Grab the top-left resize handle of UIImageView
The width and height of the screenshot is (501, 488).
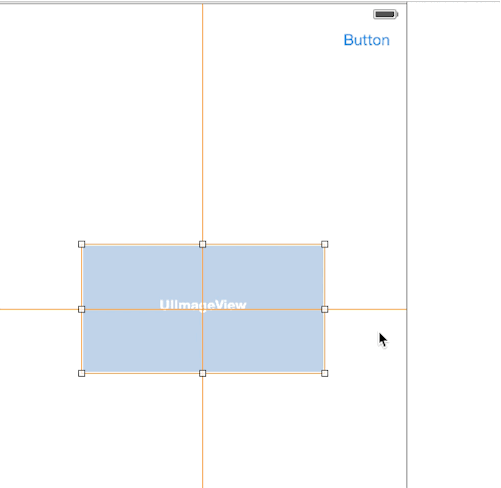pos(82,244)
